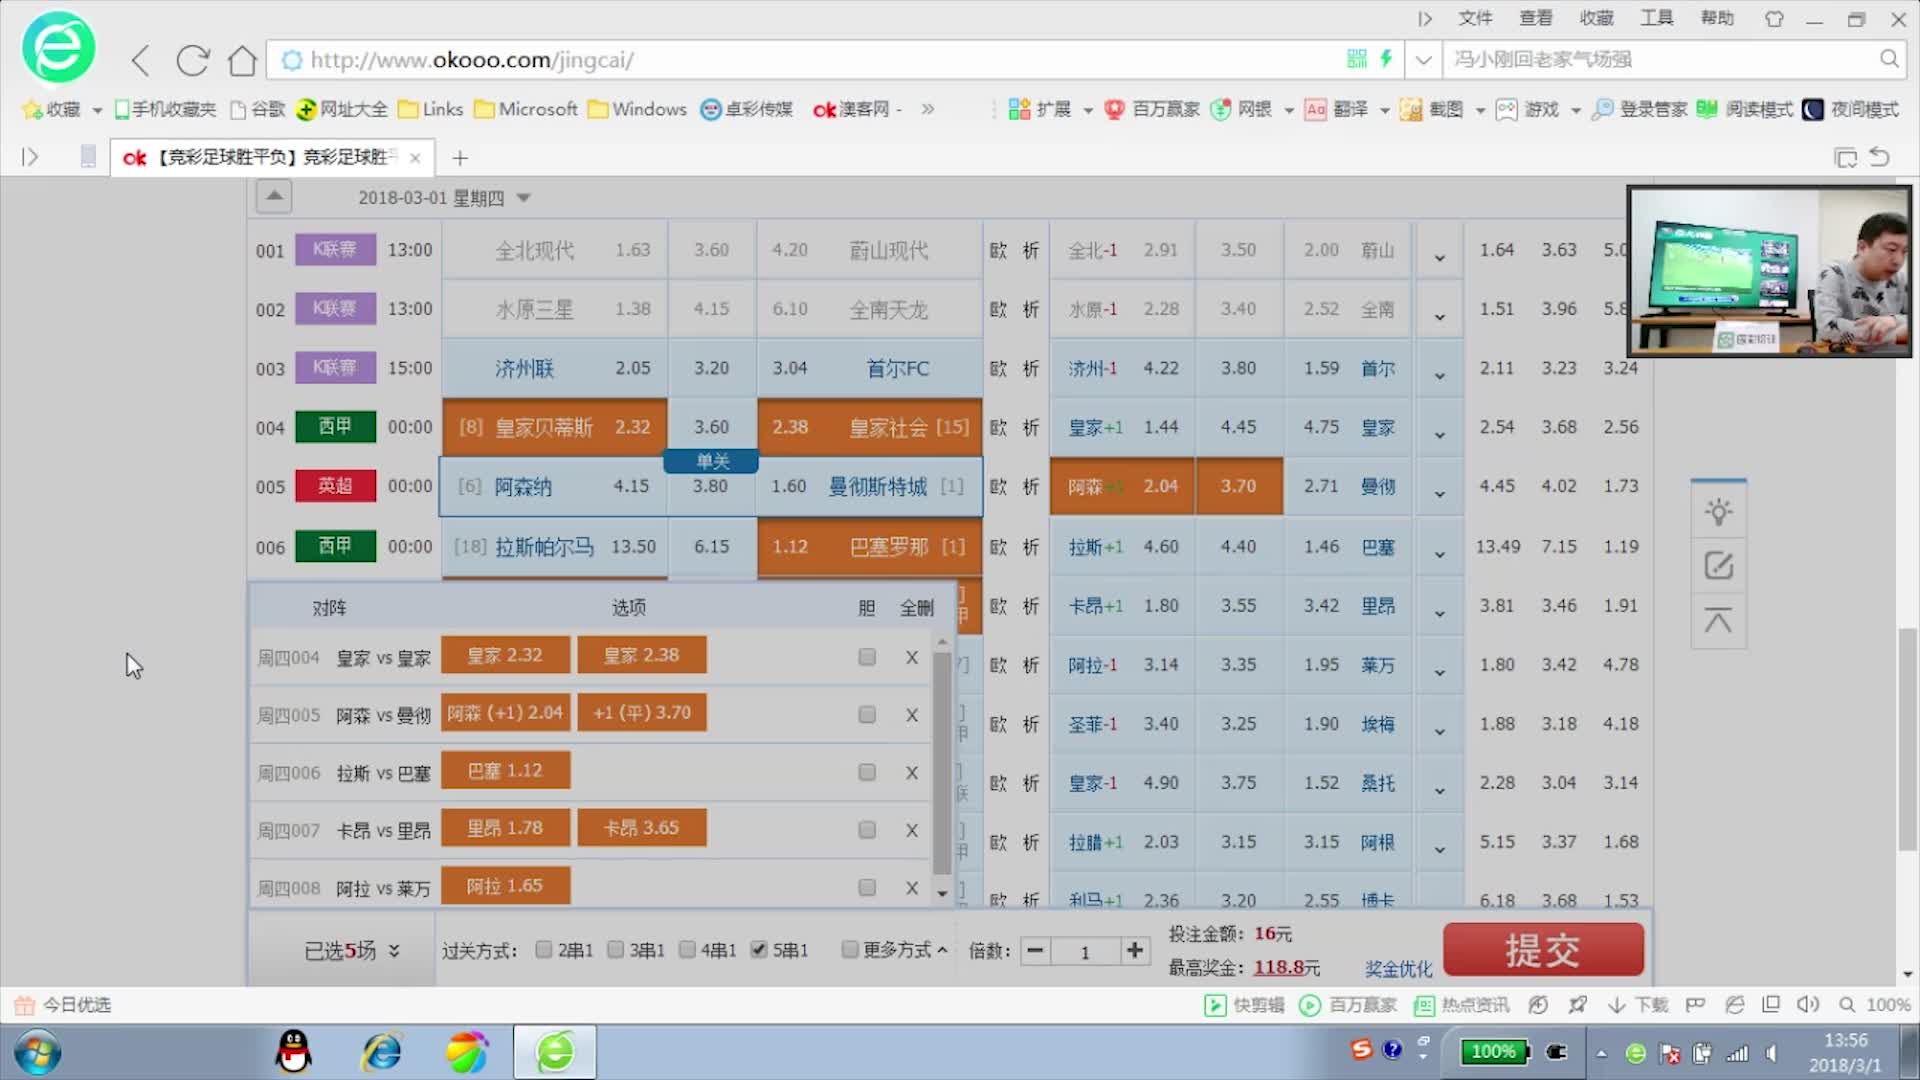
Task: Click the lightning speed mode icon
Action: click(x=1386, y=59)
